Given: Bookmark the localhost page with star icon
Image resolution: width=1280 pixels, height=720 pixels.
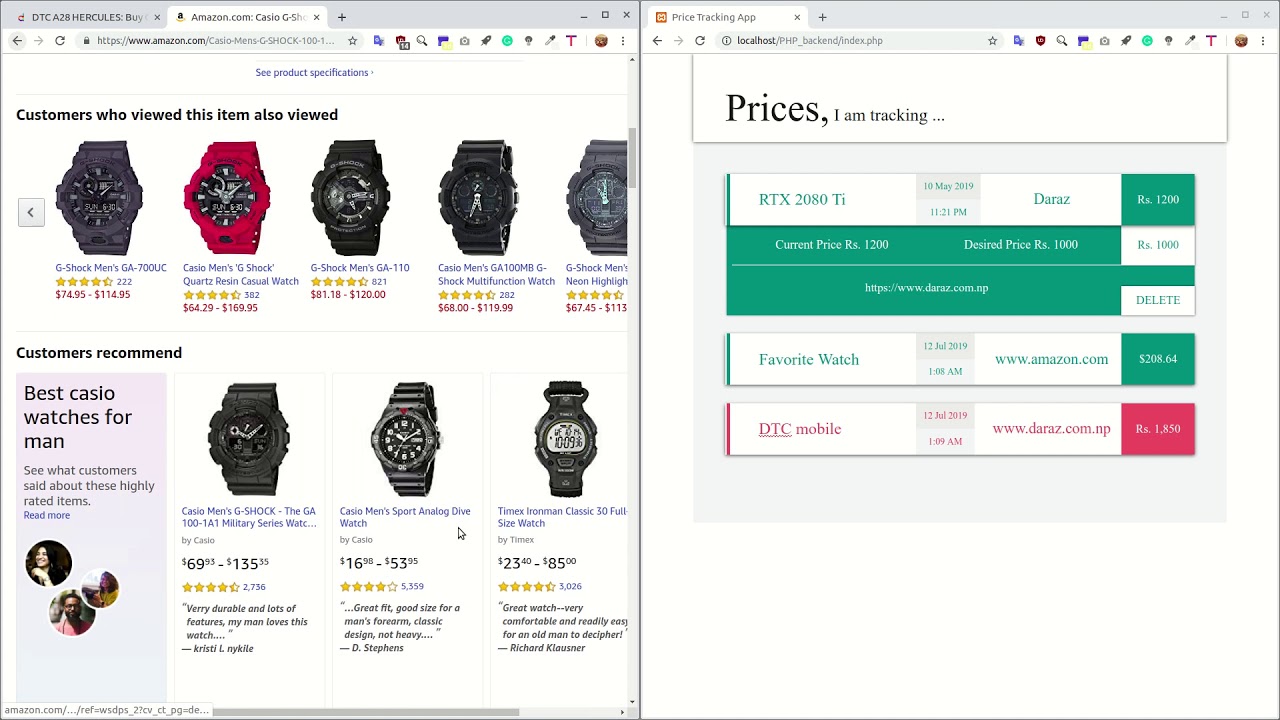Looking at the screenshot, I should [x=992, y=41].
